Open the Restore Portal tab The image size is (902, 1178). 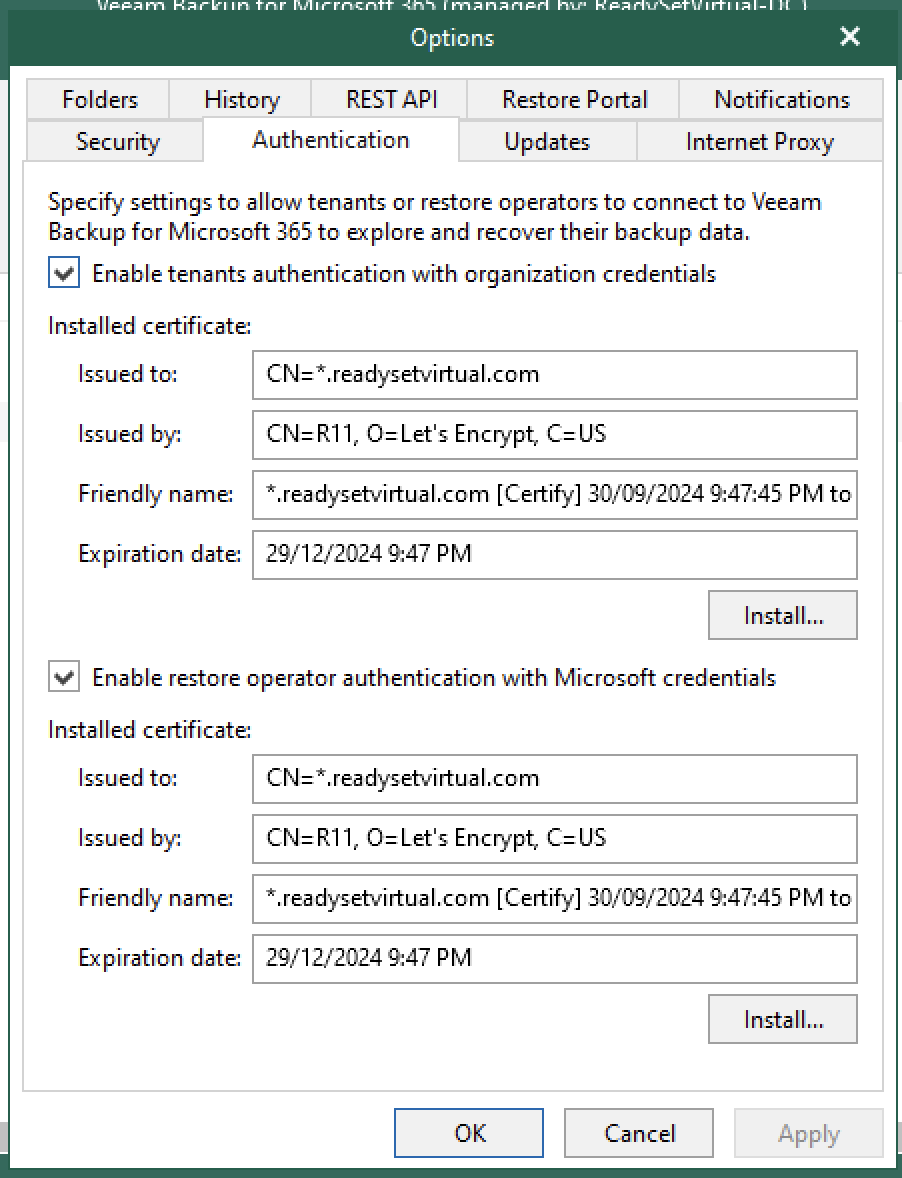click(574, 99)
